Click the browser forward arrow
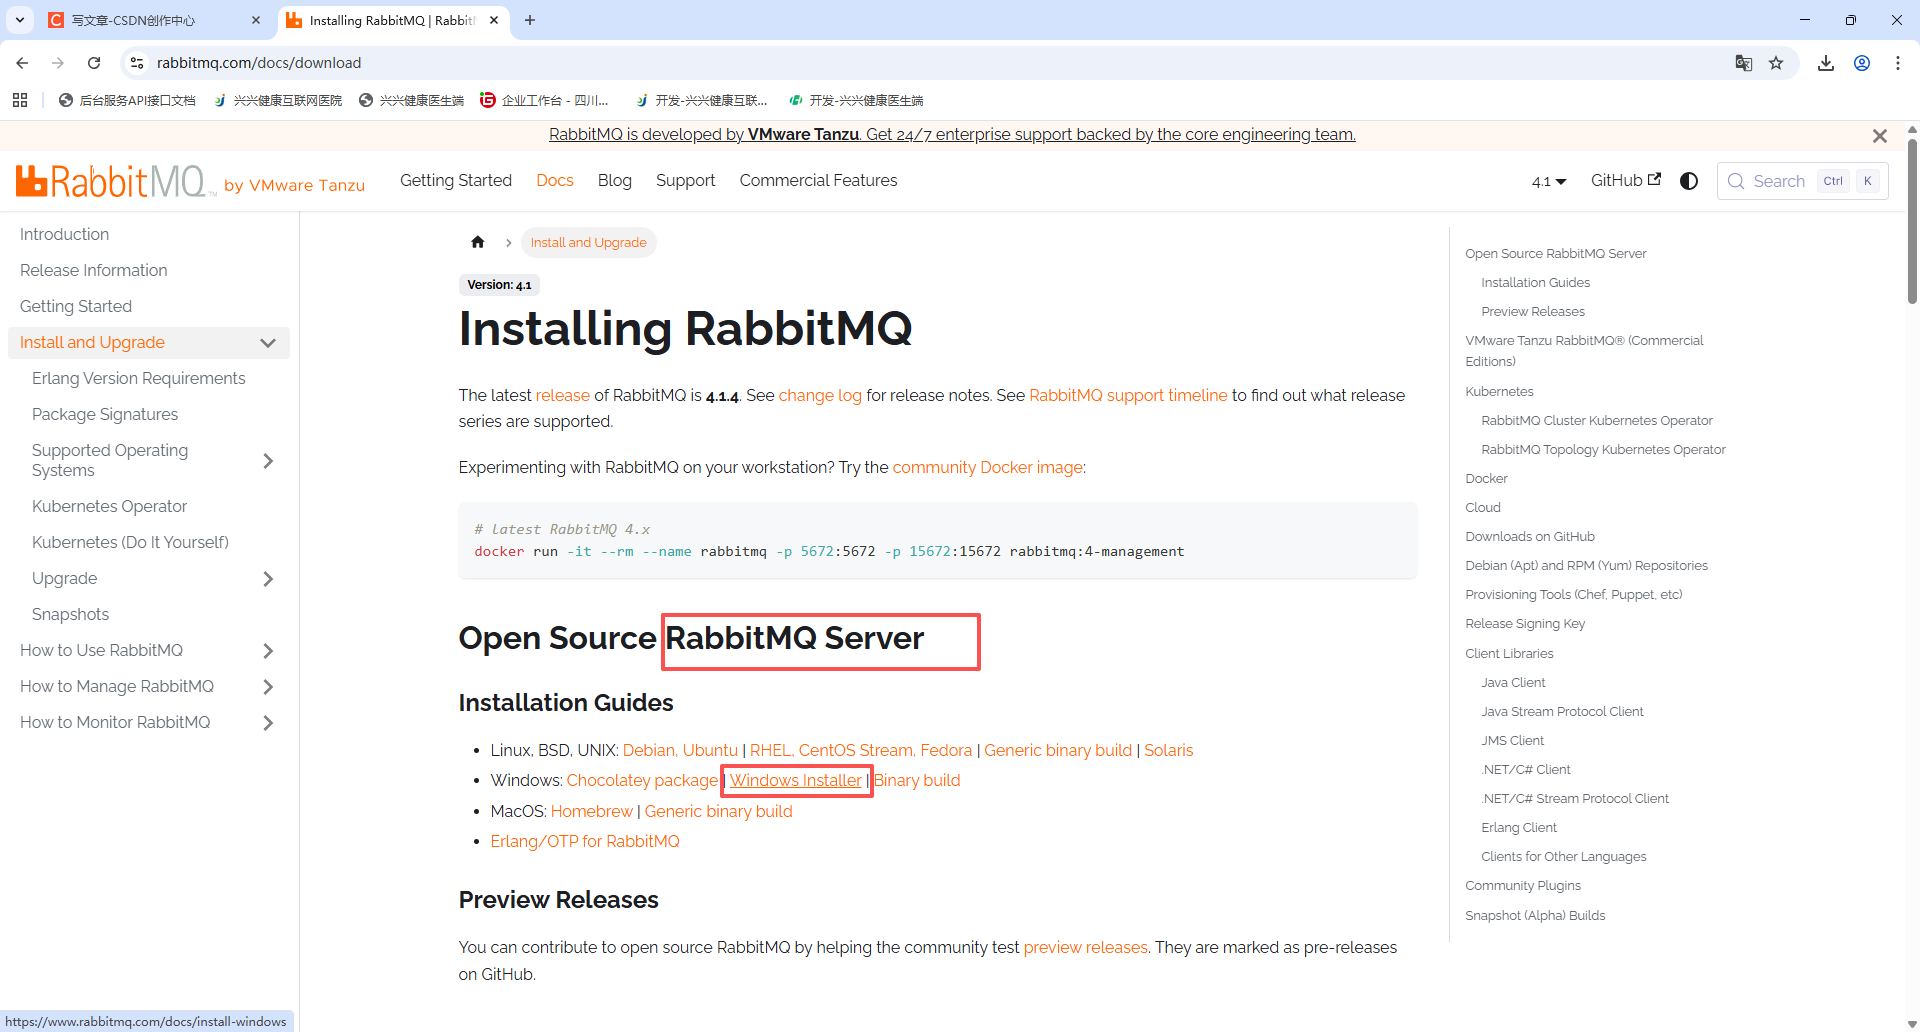Image resolution: width=1920 pixels, height=1032 pixels. [58, 63]
